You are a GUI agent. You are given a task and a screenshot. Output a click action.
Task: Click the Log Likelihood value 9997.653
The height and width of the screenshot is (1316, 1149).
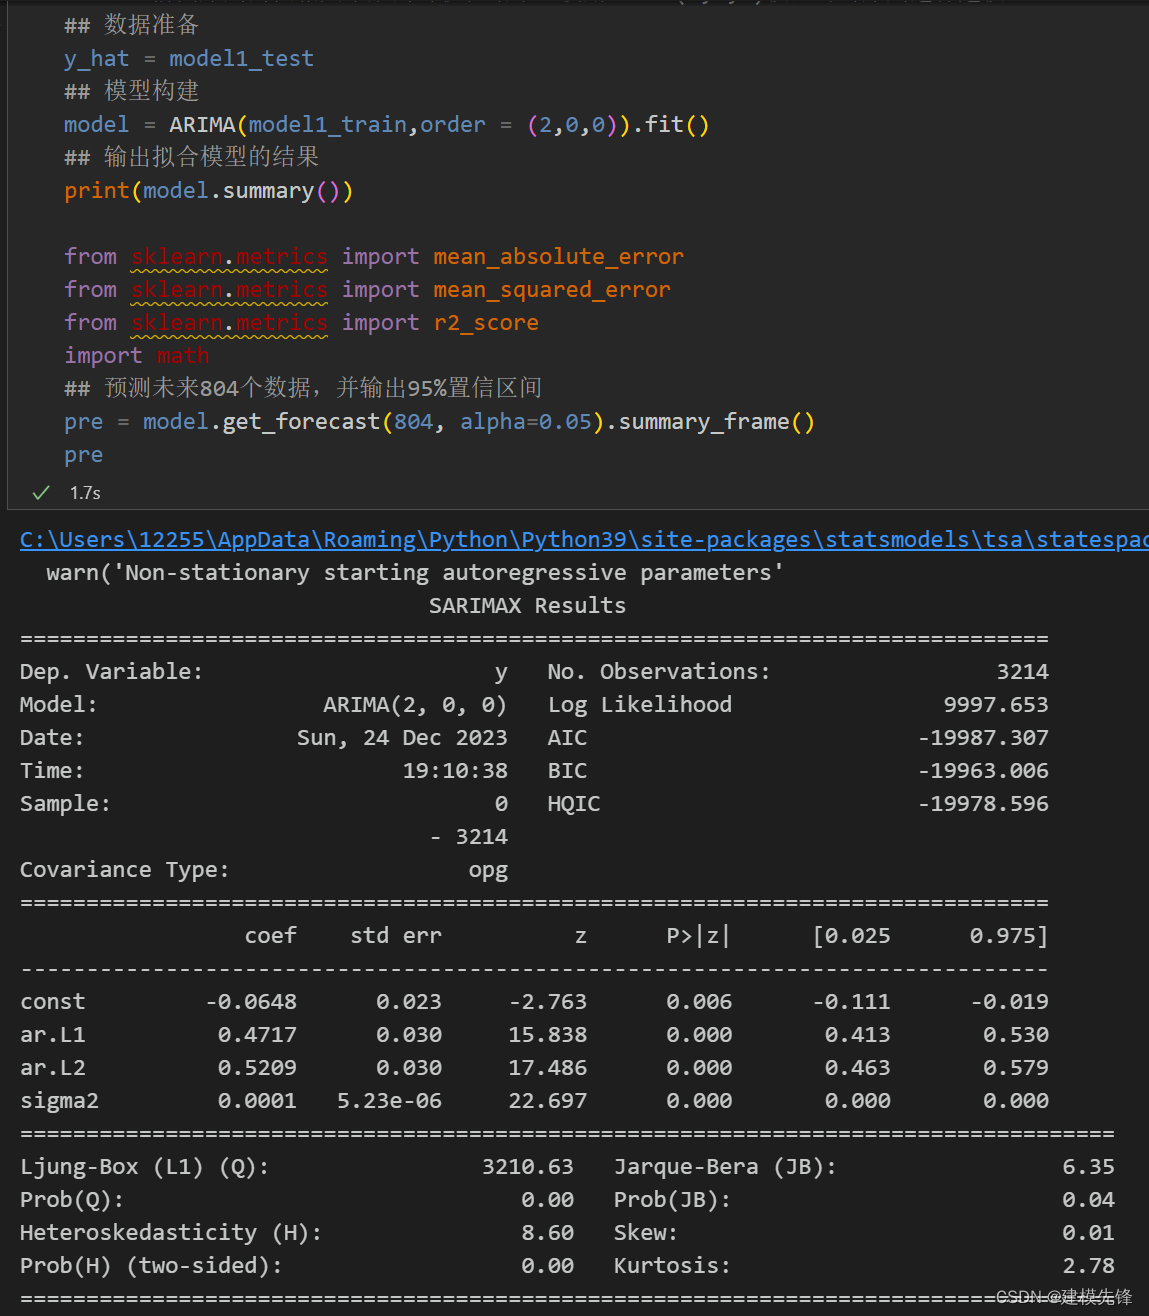pyautogui.click(x=995, y=705)
